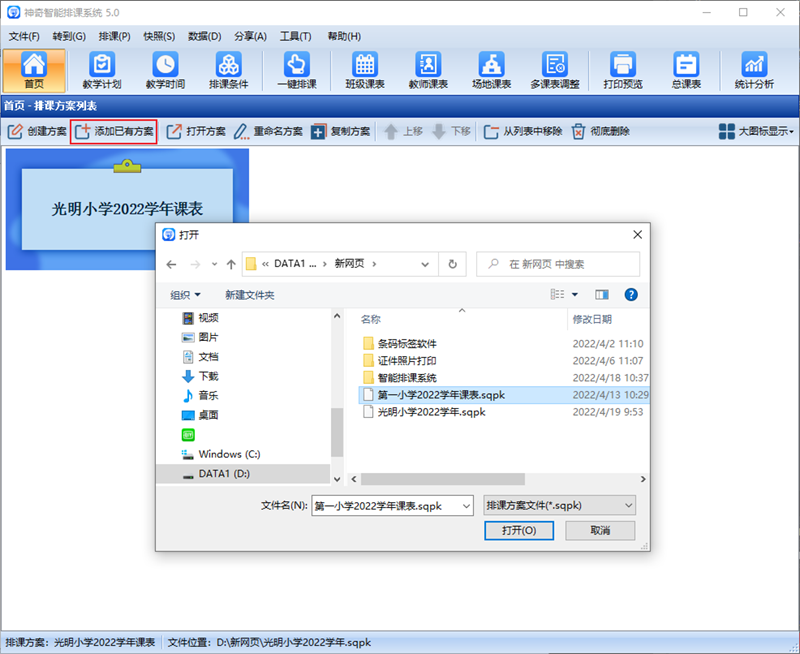Screen dimensions: 800x654
Task: Select the 条码标签软件 folder
Action: point(400,343)
